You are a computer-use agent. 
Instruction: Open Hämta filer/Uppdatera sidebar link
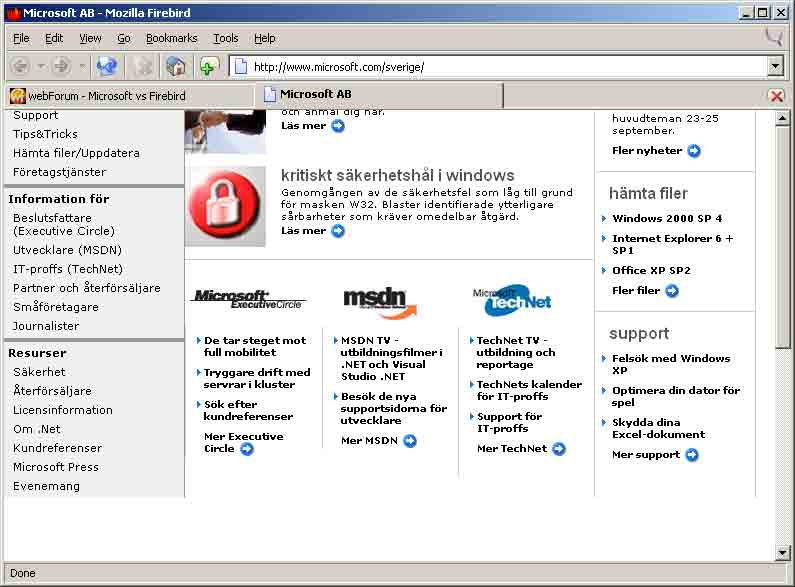pyautogui.click(x=76, y=153)
